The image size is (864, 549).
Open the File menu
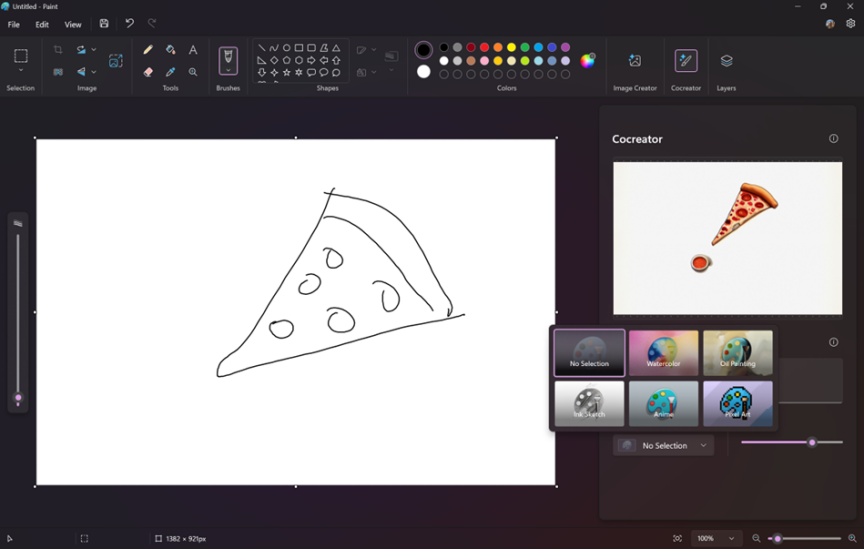[x=14, y=24]
